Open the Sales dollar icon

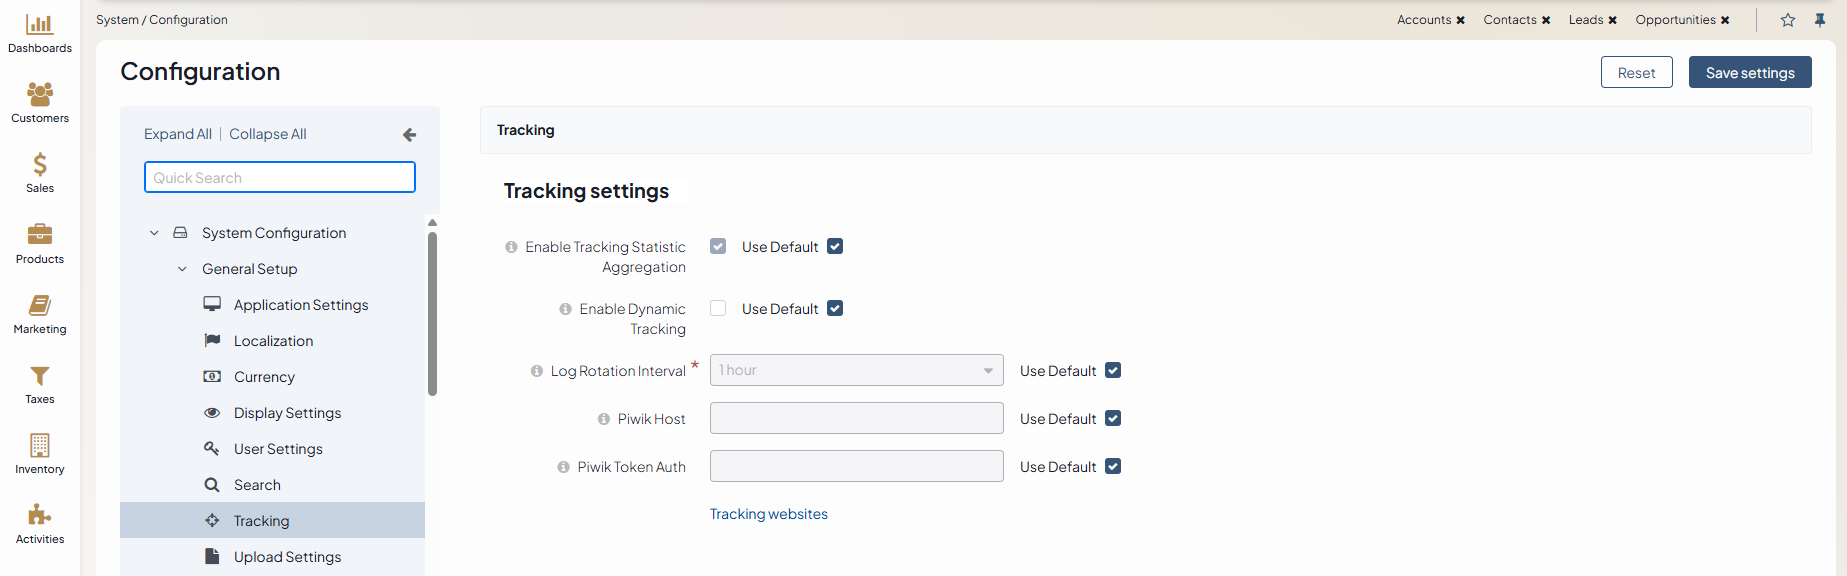click(x=40, y=165)
